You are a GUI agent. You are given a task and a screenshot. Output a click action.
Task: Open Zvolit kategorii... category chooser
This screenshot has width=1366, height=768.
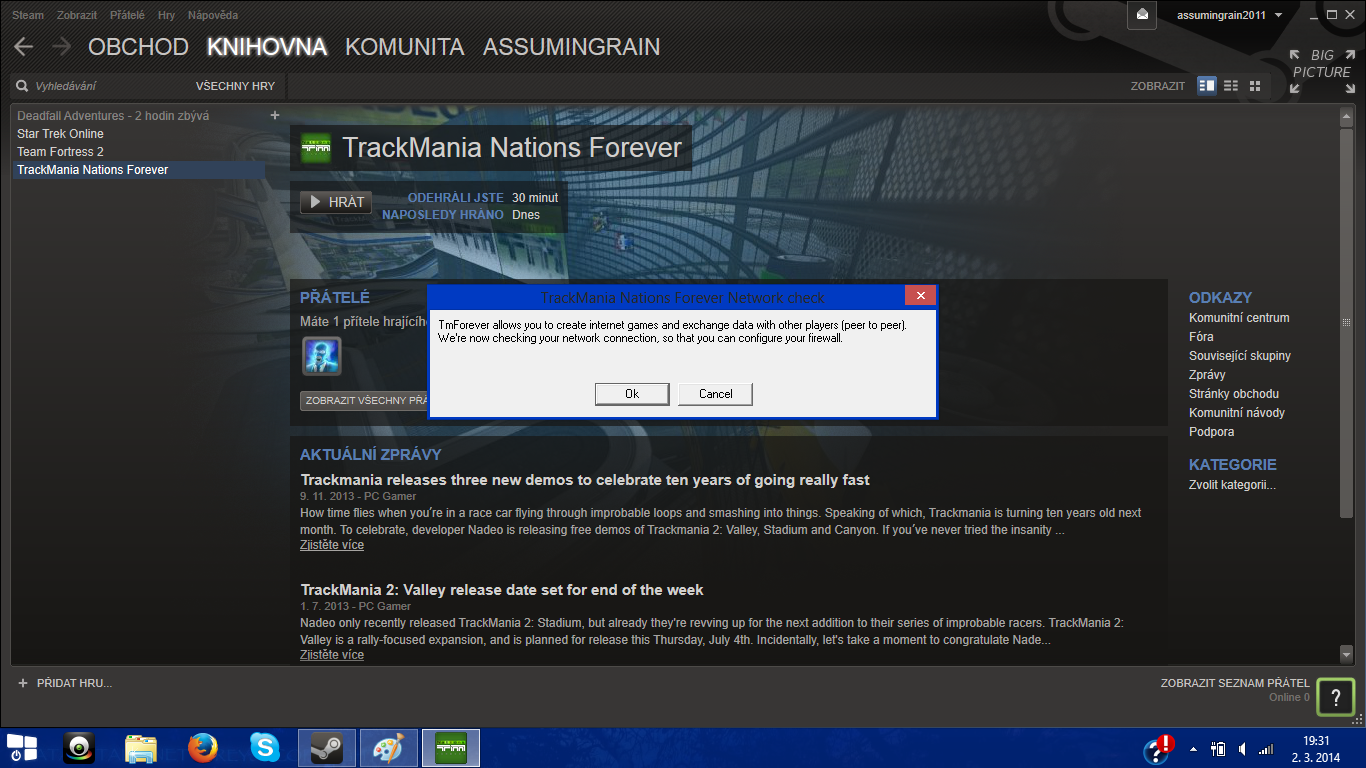point(1232,485)
